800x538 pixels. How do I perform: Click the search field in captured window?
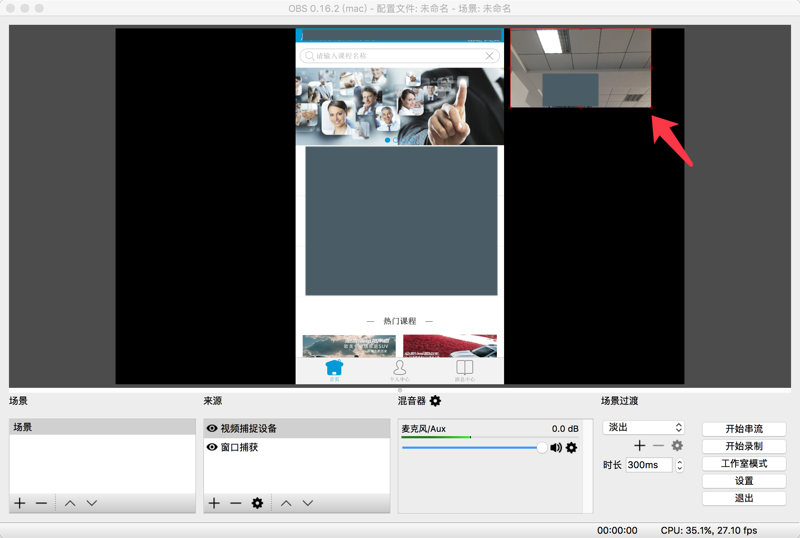click(399, 56)
